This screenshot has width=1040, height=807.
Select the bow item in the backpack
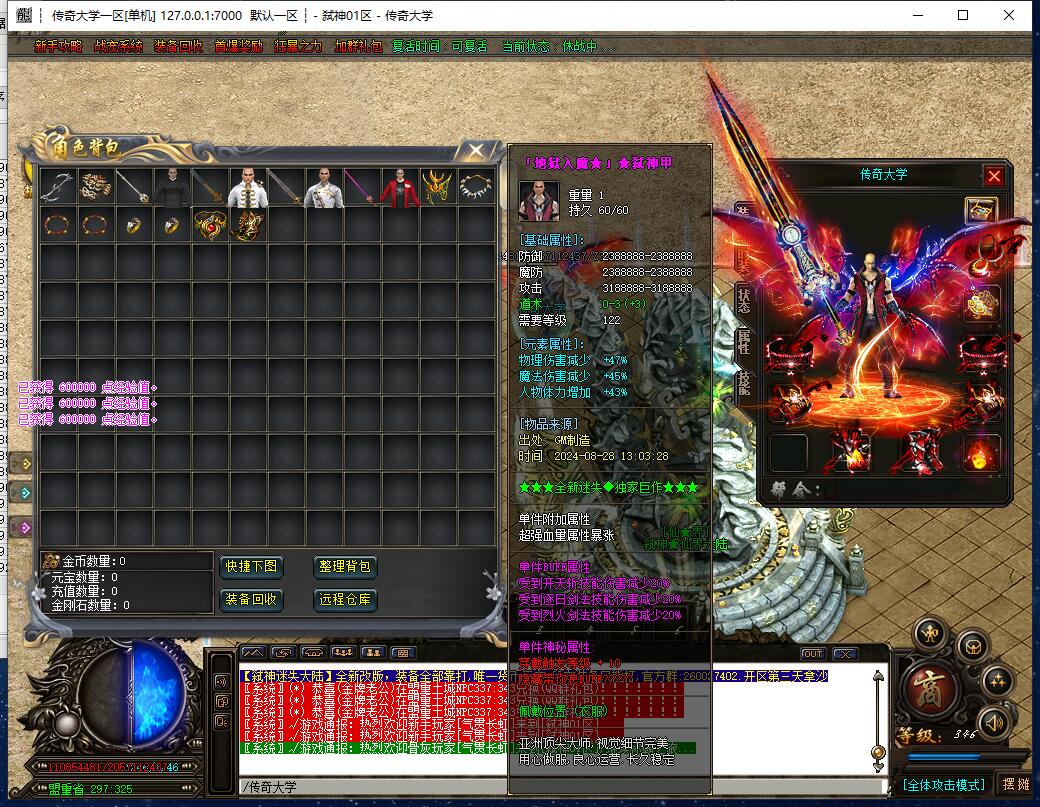pos(58,187)
